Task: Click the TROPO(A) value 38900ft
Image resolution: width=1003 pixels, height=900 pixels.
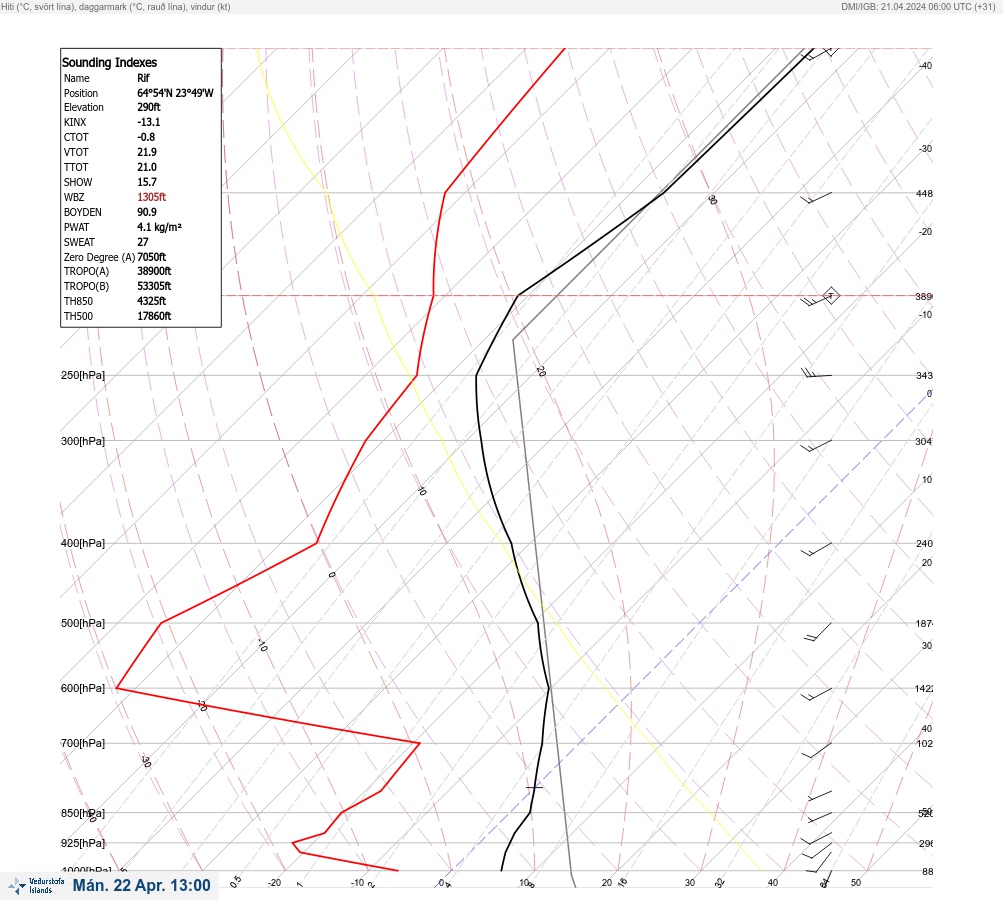Action: pos(154,271)
